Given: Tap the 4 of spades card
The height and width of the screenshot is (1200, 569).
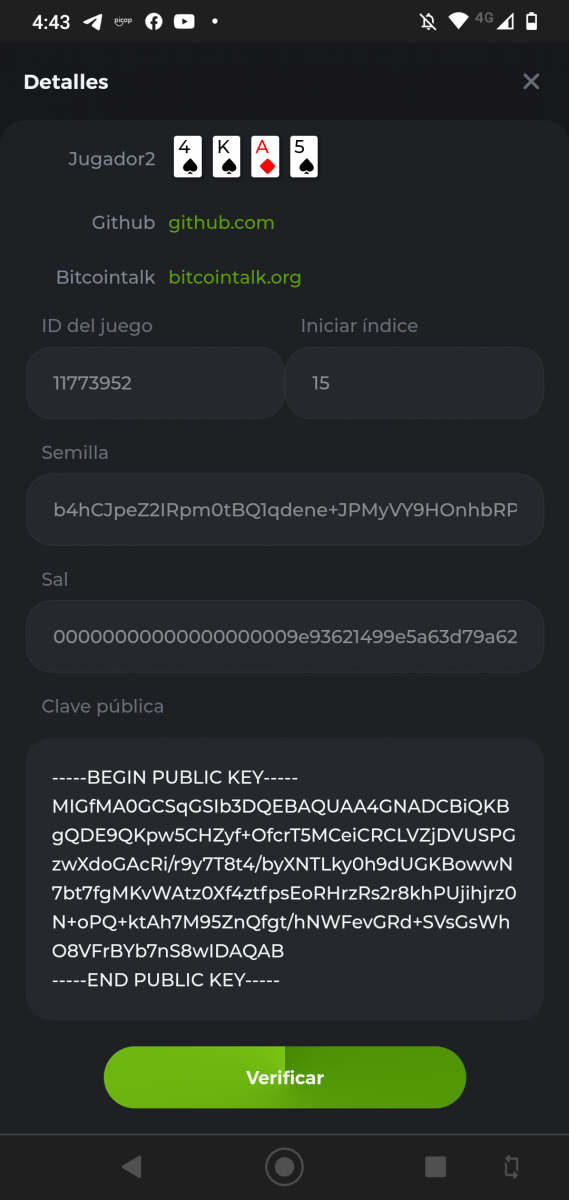Looking at the screenshot, I should 188,158.
